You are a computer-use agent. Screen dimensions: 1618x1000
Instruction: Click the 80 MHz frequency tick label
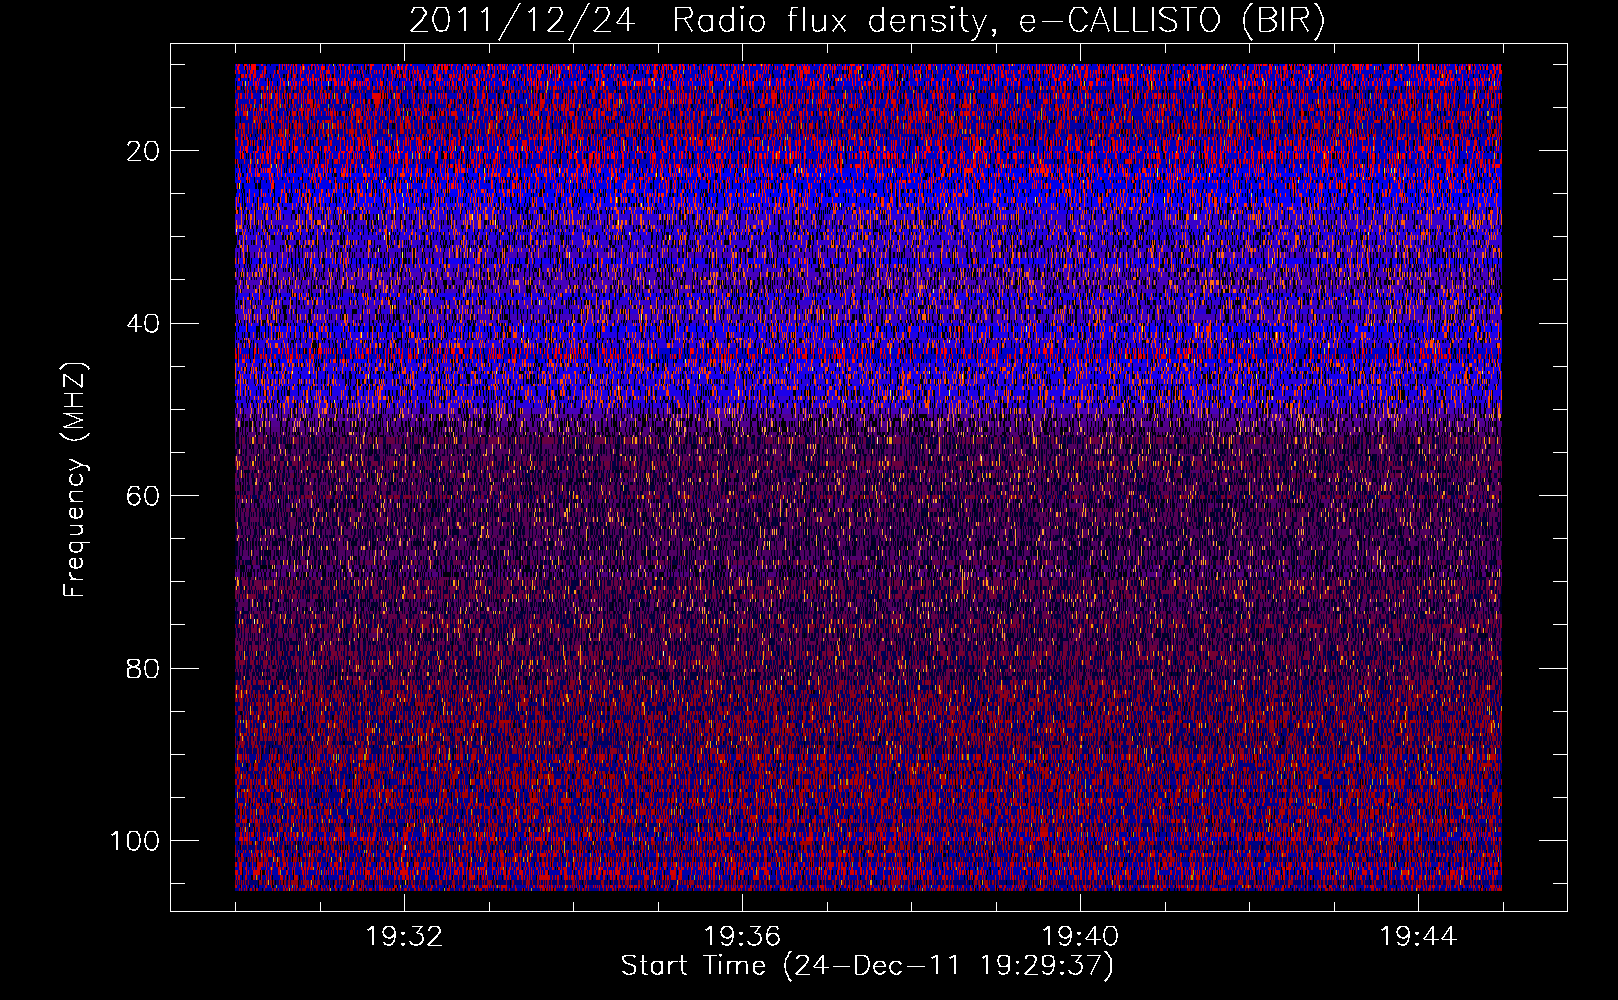(144, 668)
